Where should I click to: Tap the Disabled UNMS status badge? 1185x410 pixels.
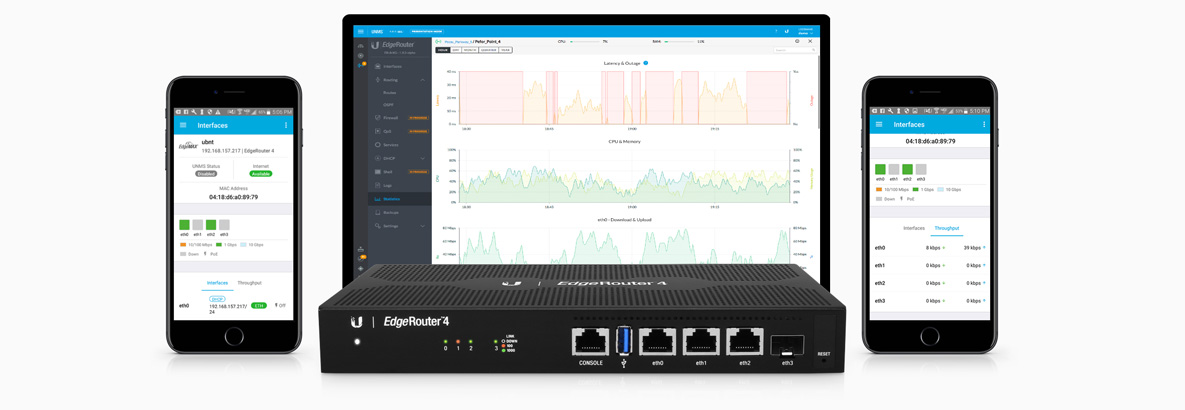206,174
